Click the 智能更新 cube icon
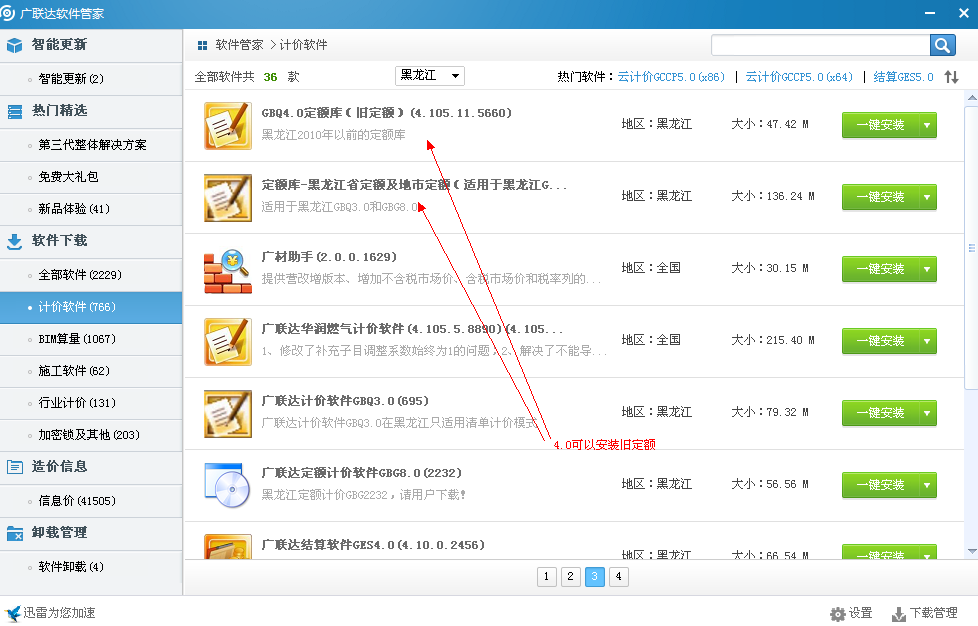Screen dimensions: 978x626 14,45
